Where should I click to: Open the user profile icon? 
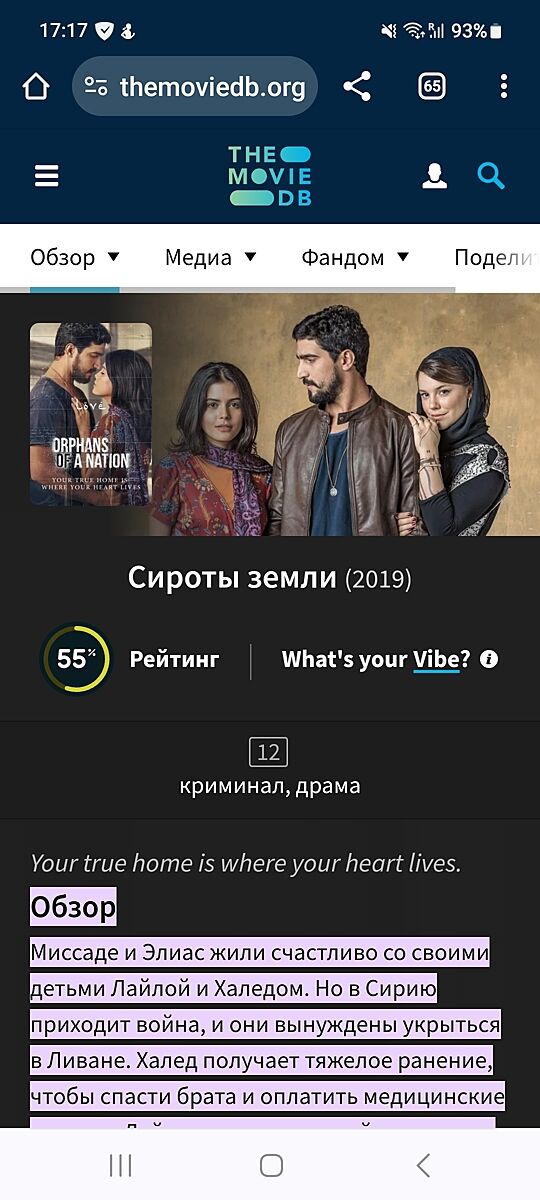tap(435, 177)
